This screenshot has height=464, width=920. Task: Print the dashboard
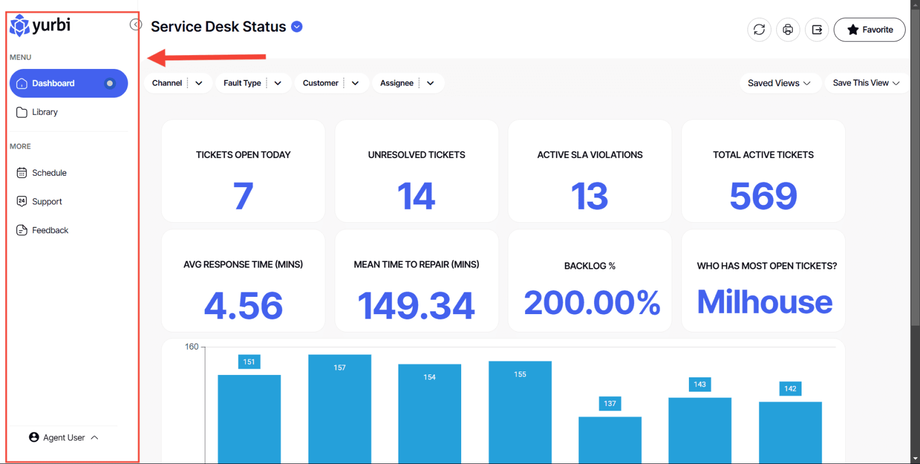788,29
